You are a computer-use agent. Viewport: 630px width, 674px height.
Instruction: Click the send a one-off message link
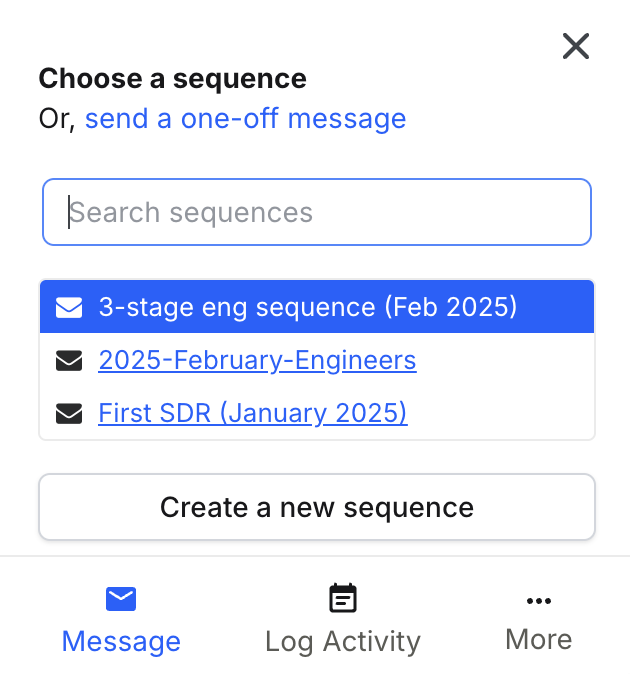click(245, 118)
